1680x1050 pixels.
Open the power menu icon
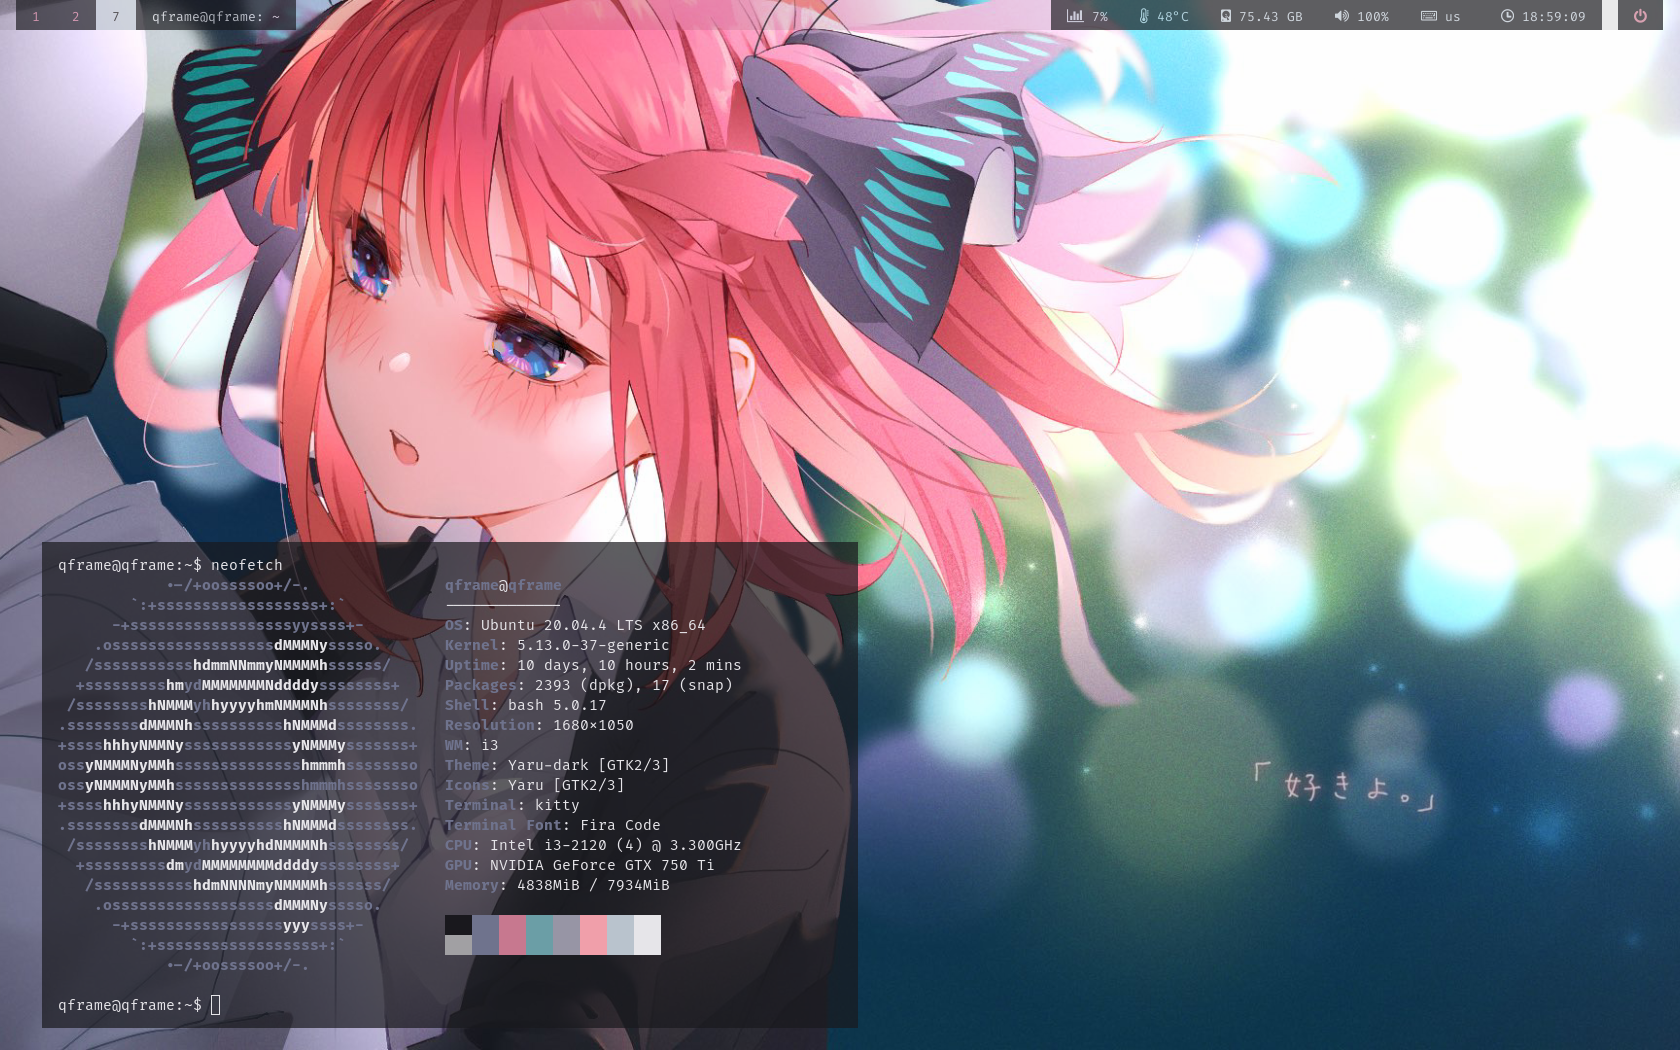pyautogui.click(x=1640, y=16)
